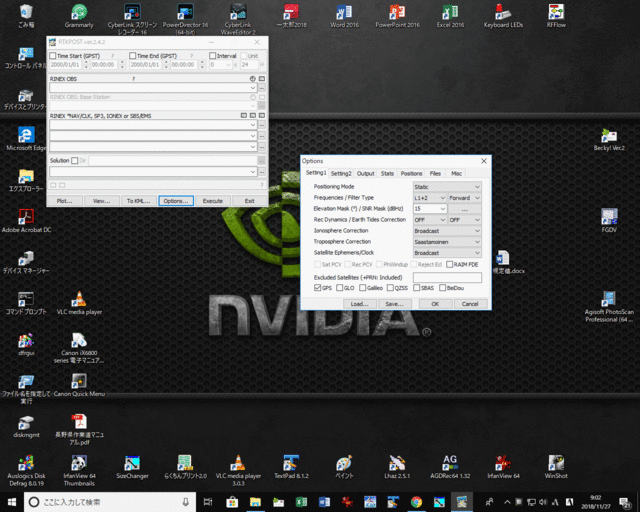Click the clock icon on the RINEX OBS row
Image resolution: width=640 pixels, height=512 pixels.
point(253,79)
